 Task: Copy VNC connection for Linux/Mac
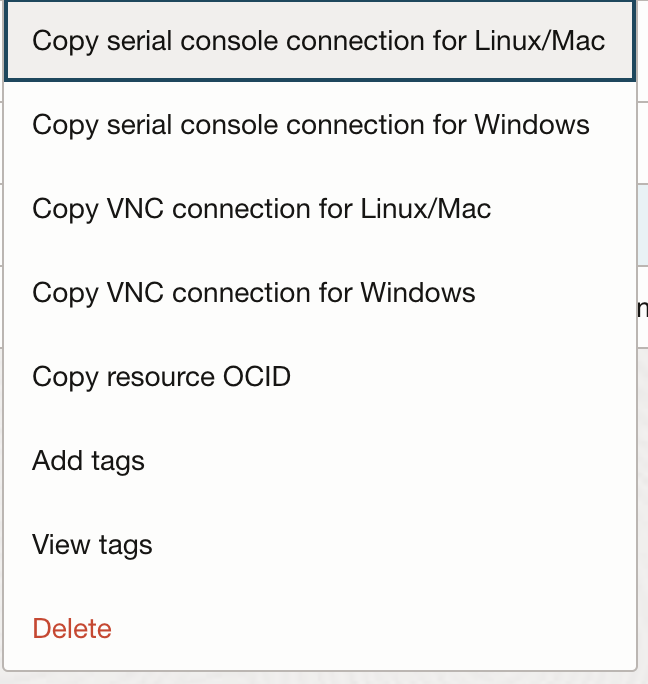pyautogui.click(x=262, y=209)
